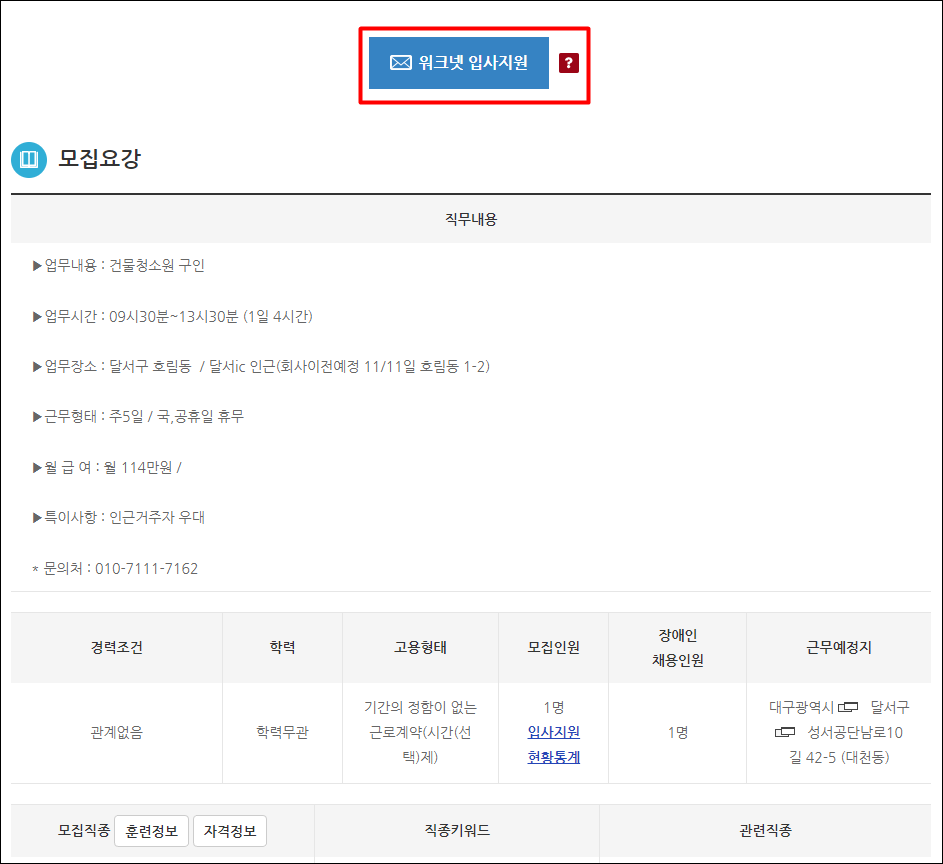Select the 모집요강 heading text
This screenshot has height=864, width=943.
pyautogui.click(x=99, y=159)
